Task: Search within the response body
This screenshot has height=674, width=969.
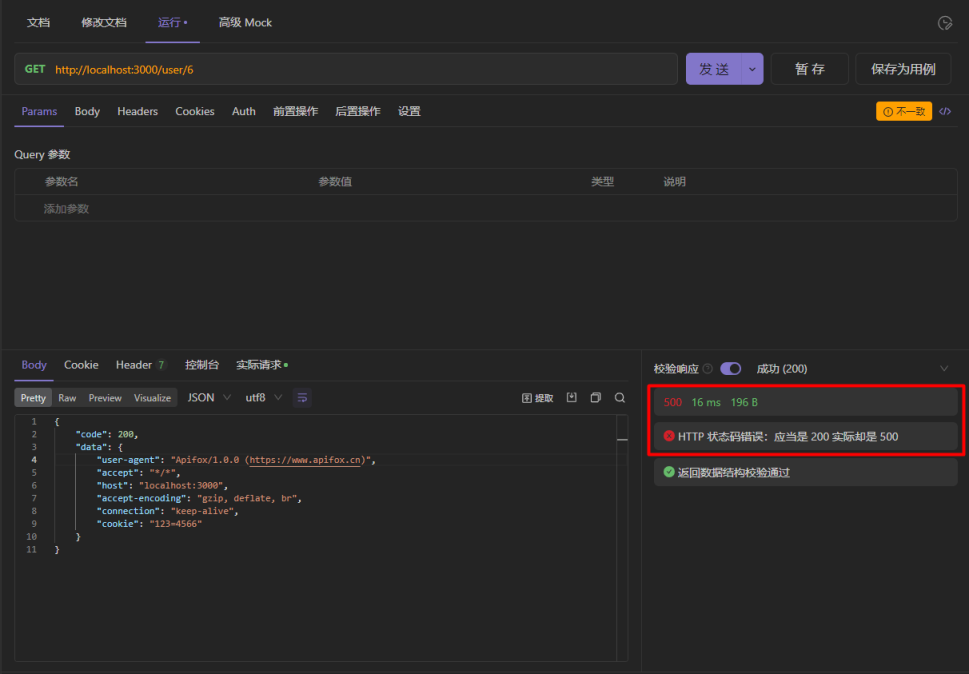Action: pyautogui.click(x=620, y=397)
